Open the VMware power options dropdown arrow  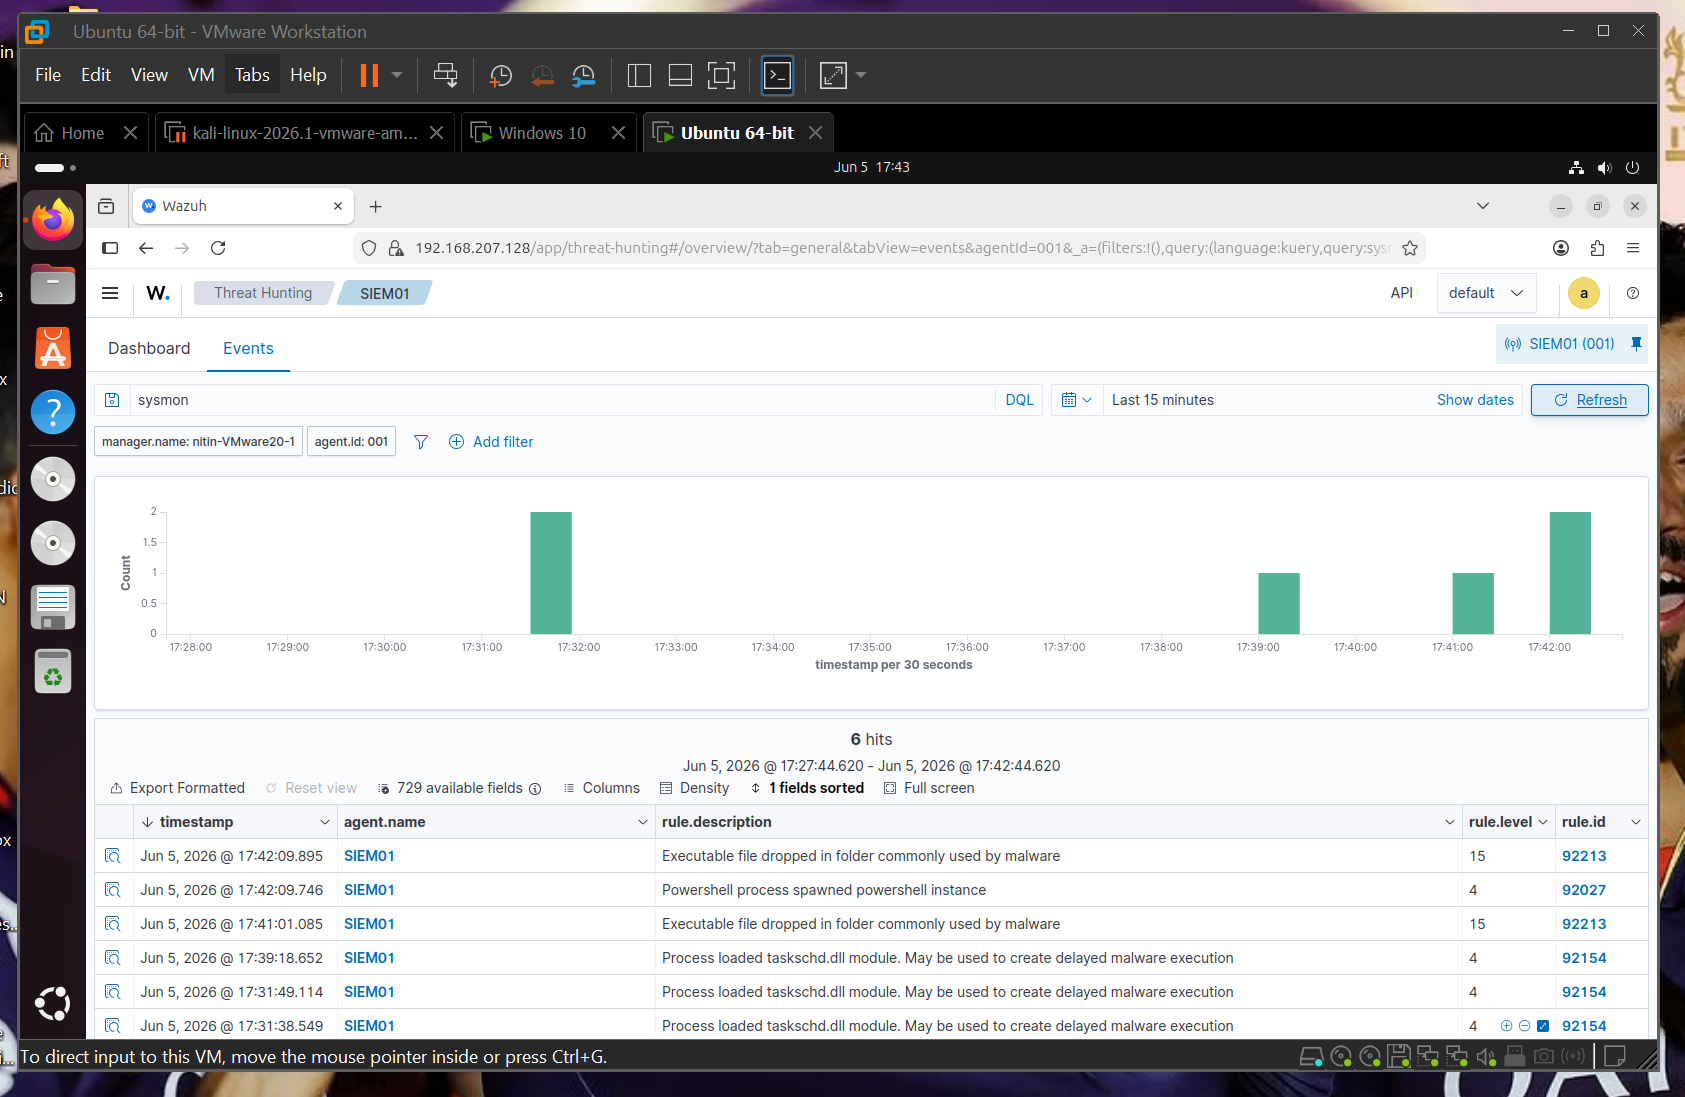[397, 75]
